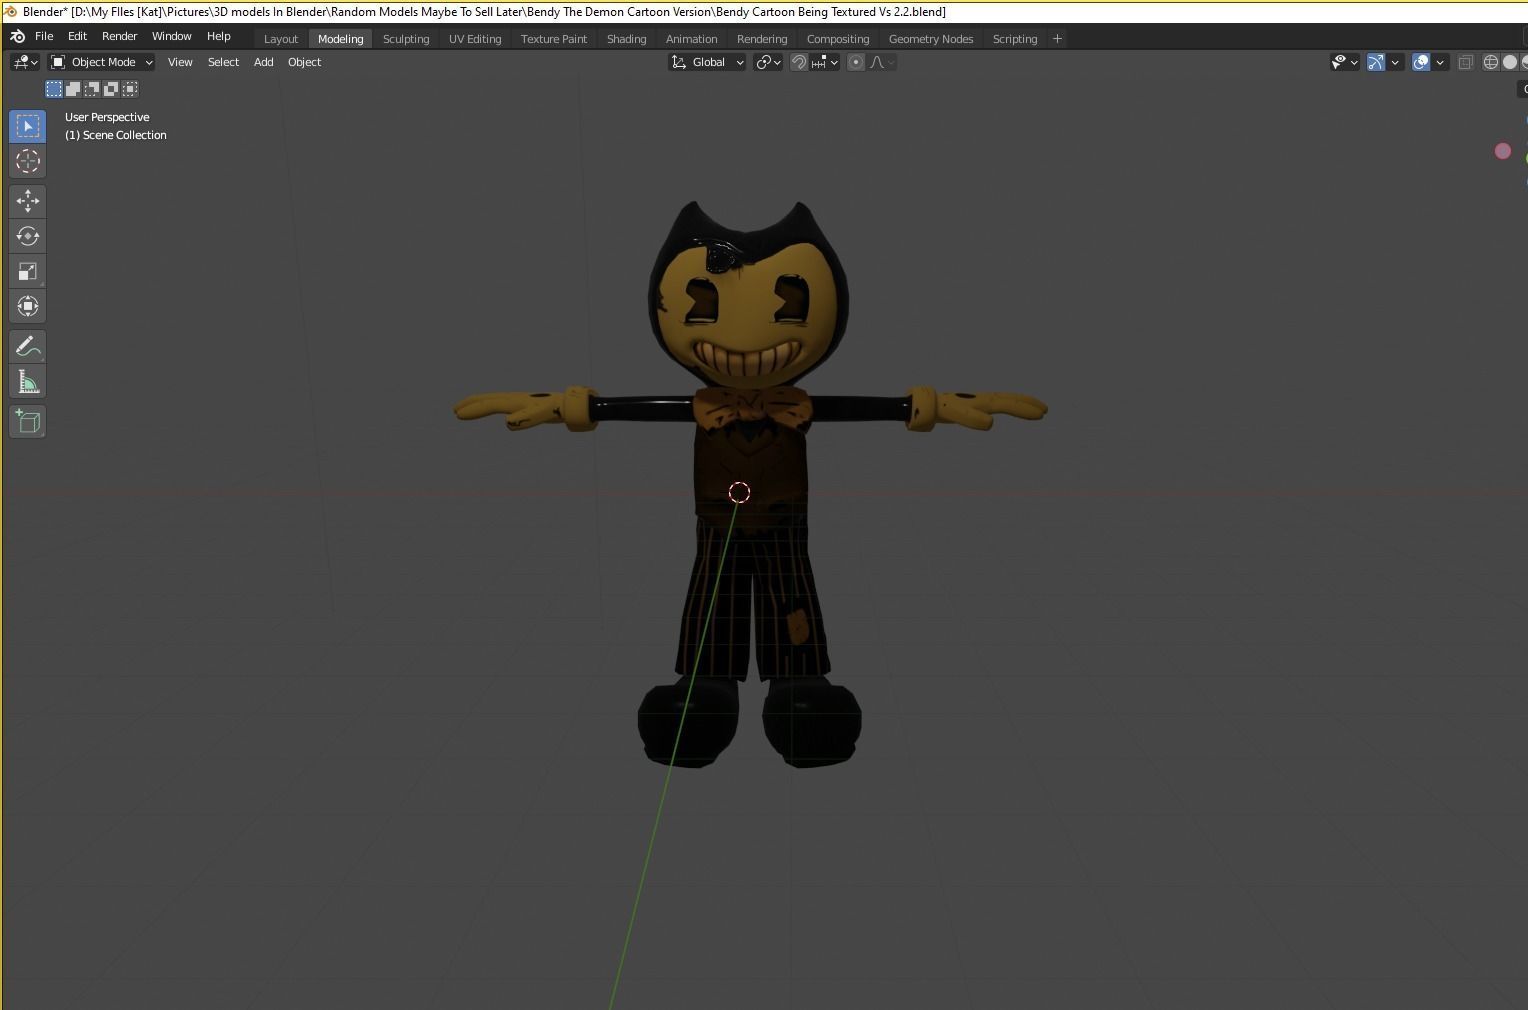1528x1010 pixels.
Task: Activate the Transform tool
Action: coord(27,306)
